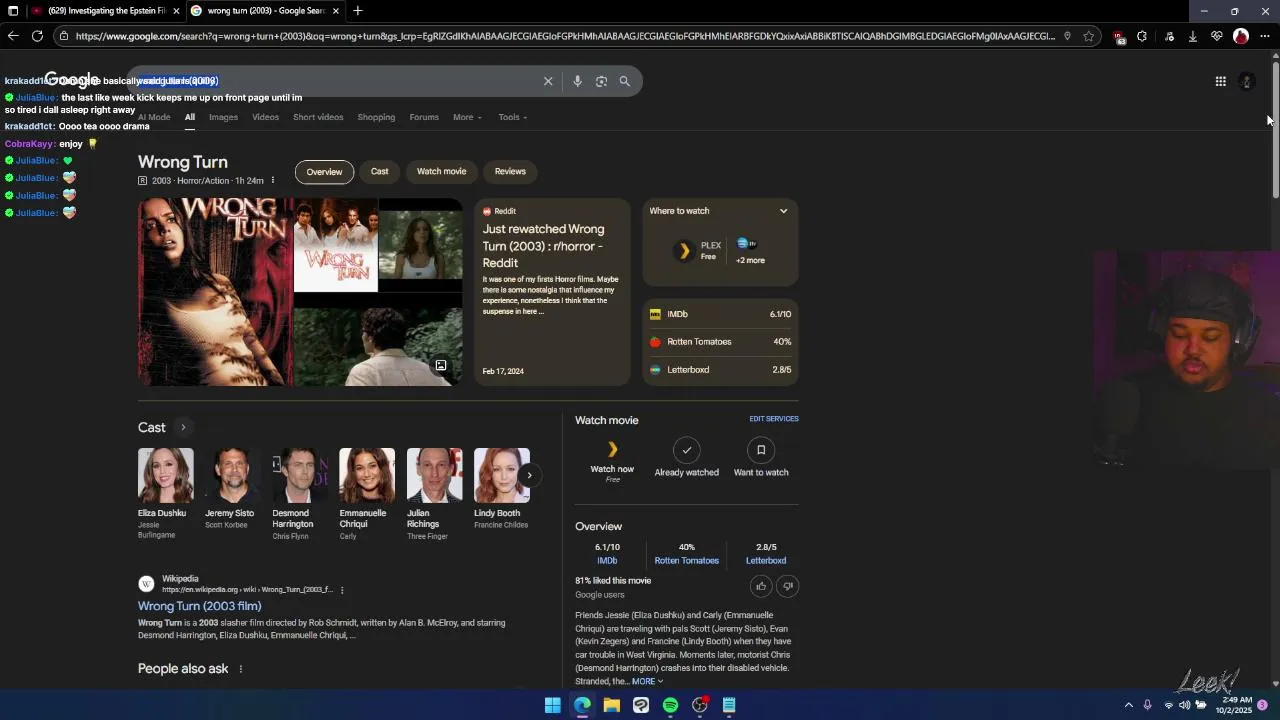Select the Forums search tab
This screenshot has width=1280, height=720.
(x=424, y=117)
